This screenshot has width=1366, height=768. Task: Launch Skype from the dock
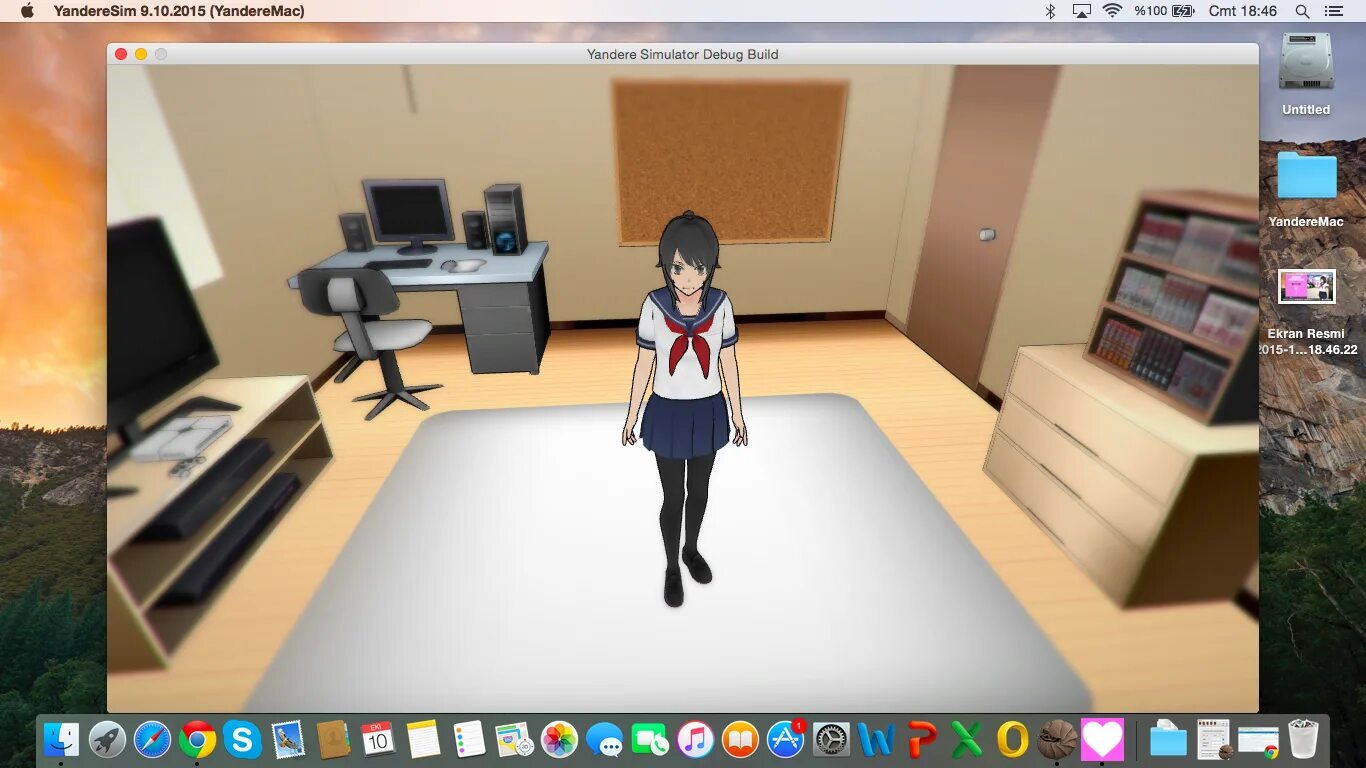(x=242, y=740)
